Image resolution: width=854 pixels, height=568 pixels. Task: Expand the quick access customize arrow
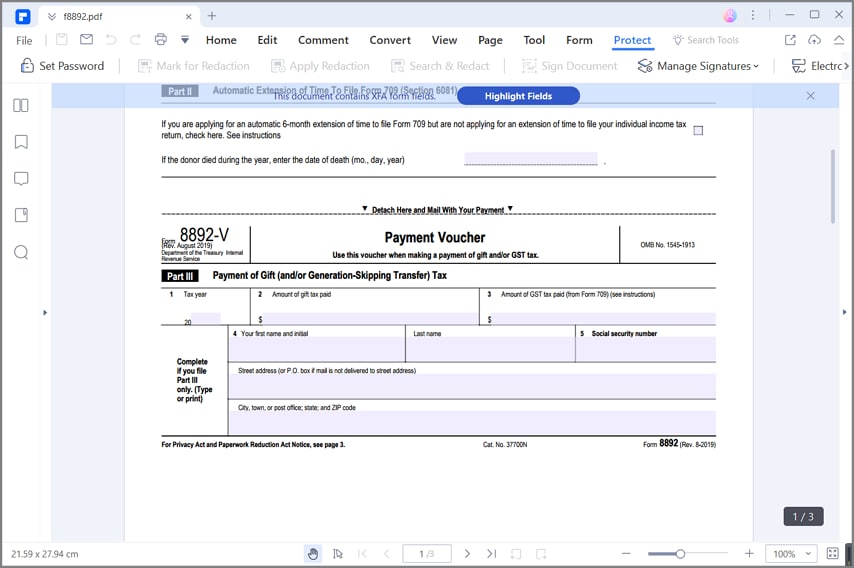click(185, 40)
